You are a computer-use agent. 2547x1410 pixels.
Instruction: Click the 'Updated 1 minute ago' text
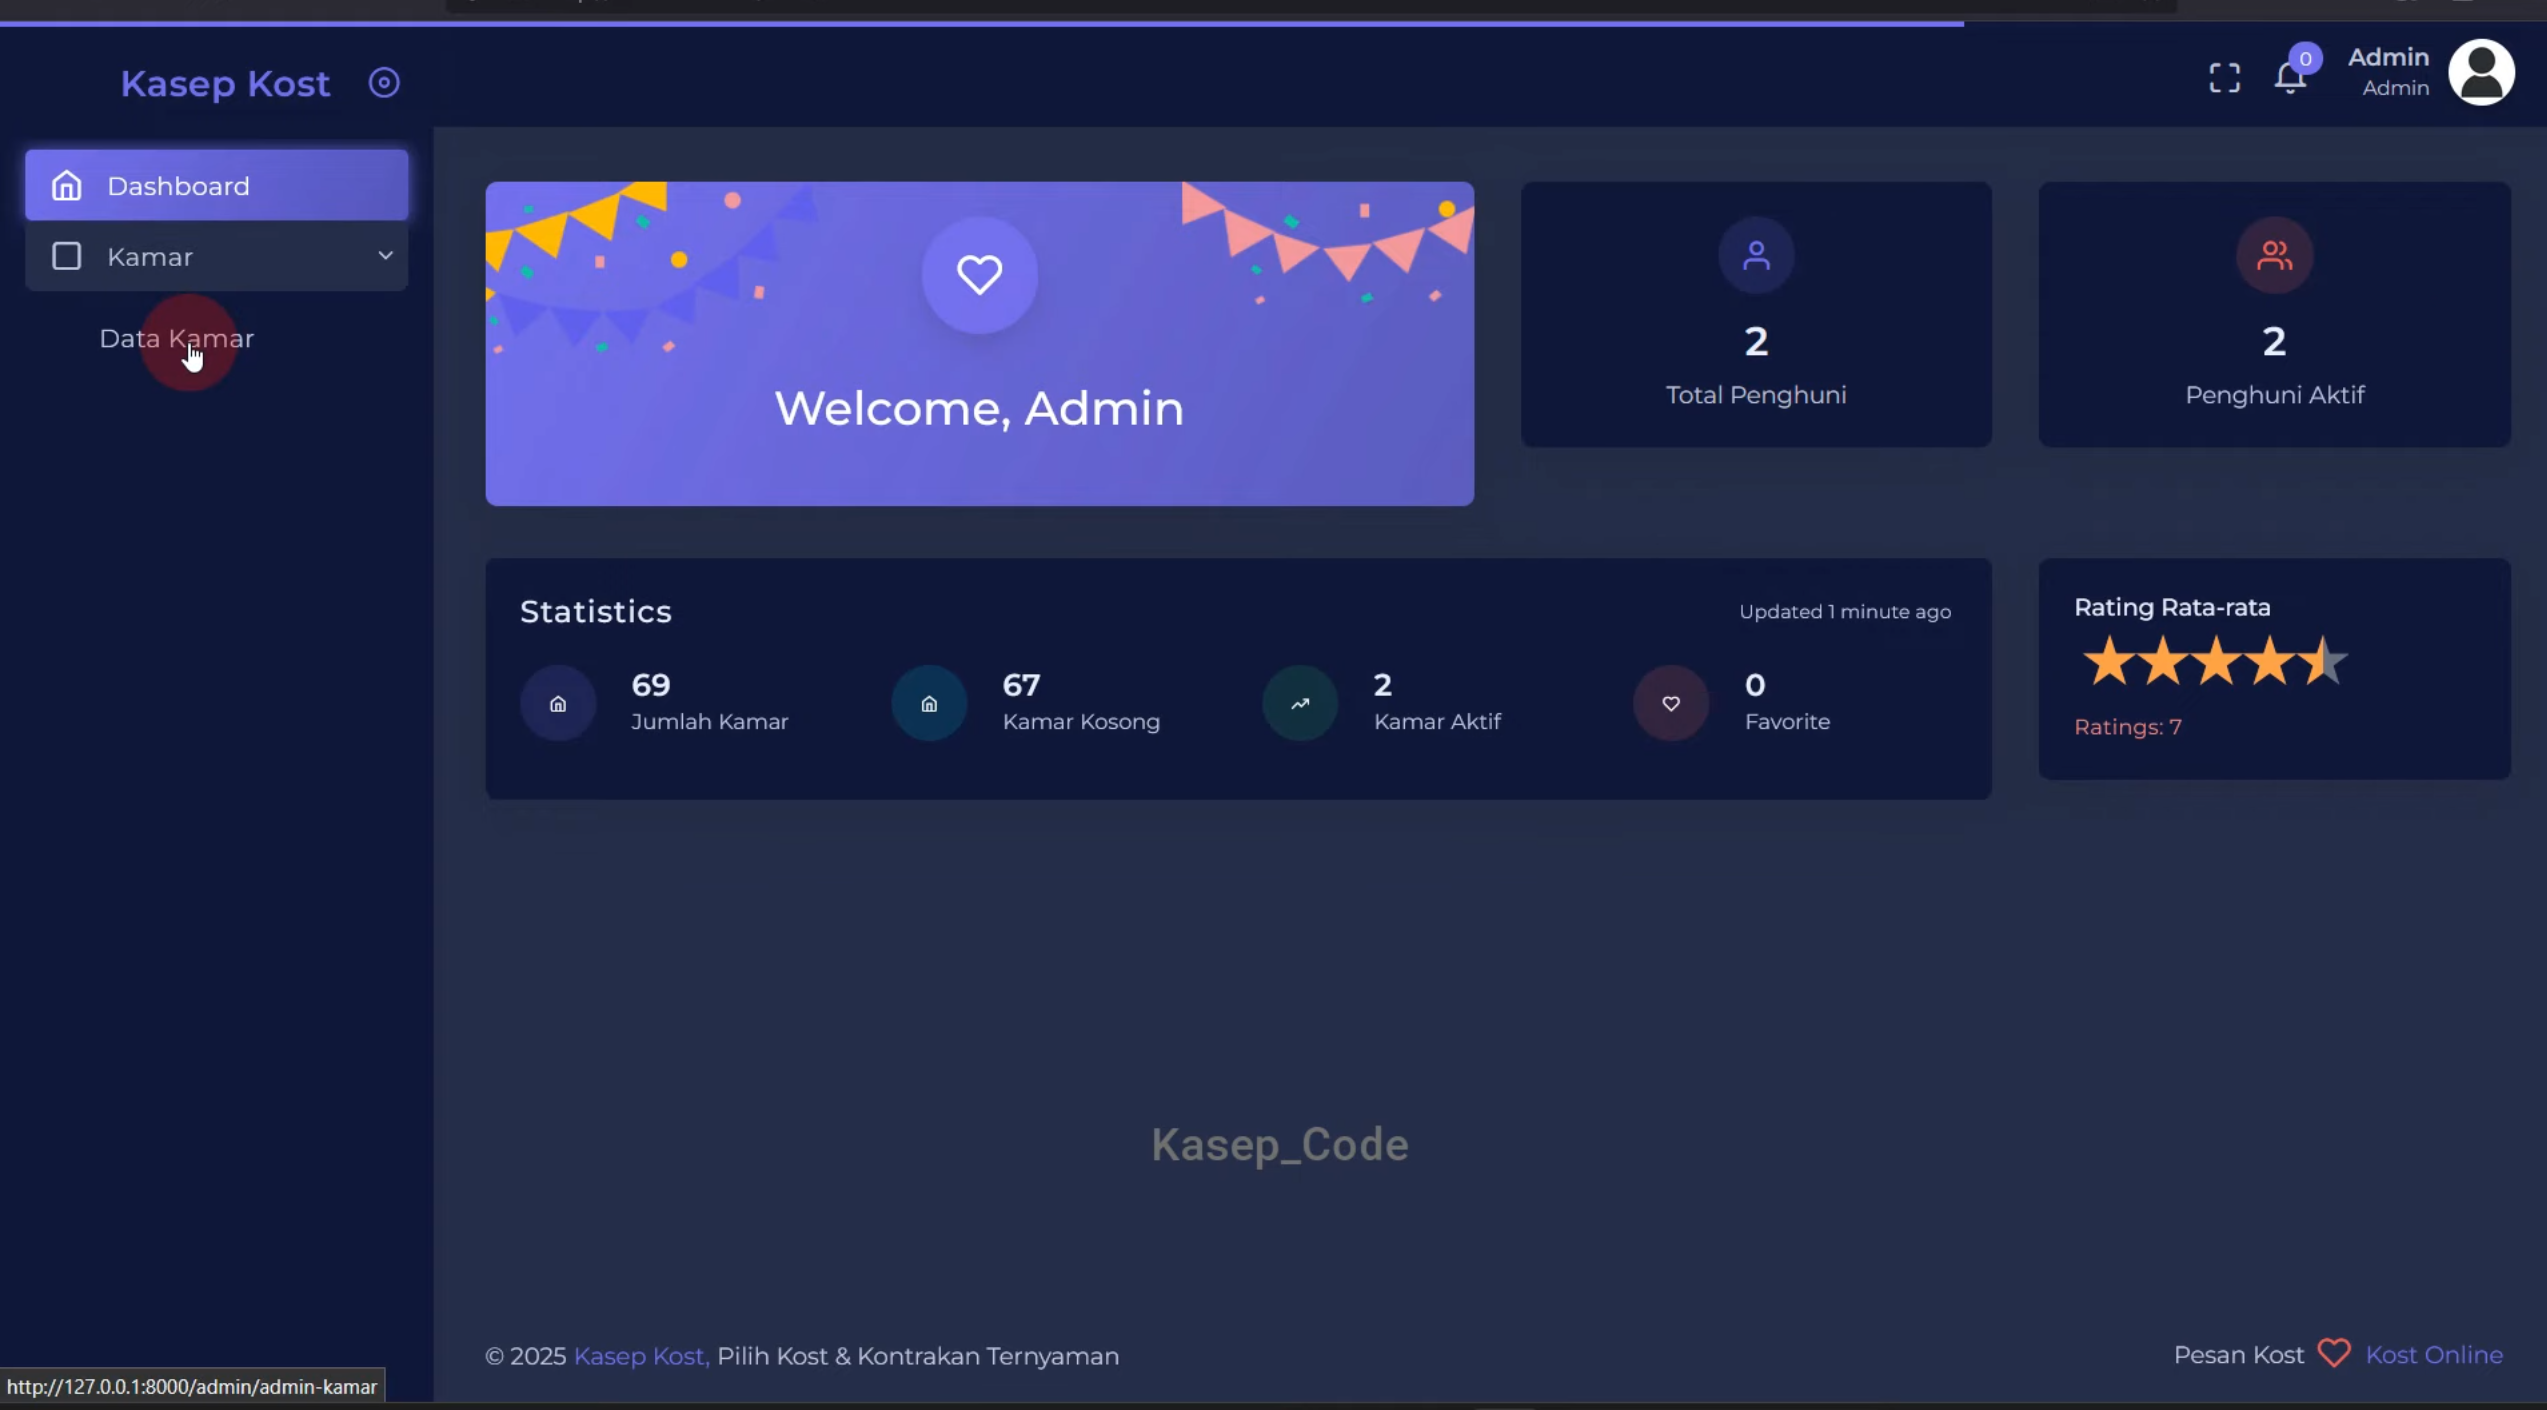[x=1844, y=612]
